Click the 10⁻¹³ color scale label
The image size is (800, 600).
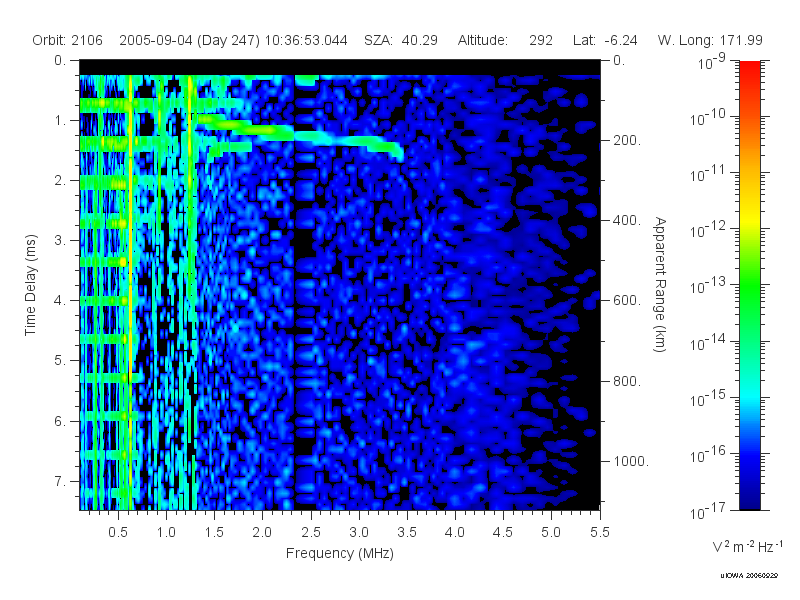(708, 286)
